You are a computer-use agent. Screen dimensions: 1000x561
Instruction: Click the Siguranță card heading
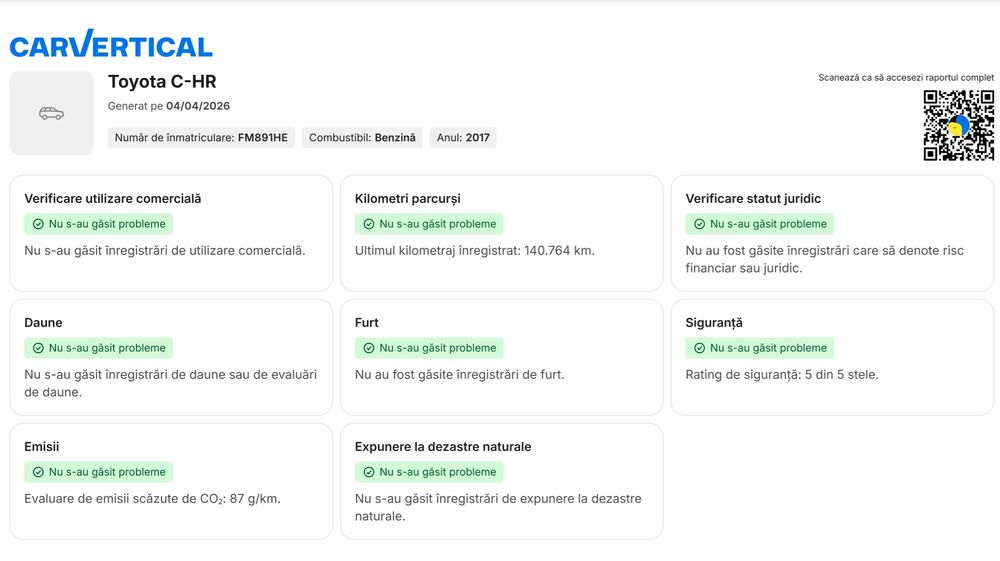click(x=714, y=323)
